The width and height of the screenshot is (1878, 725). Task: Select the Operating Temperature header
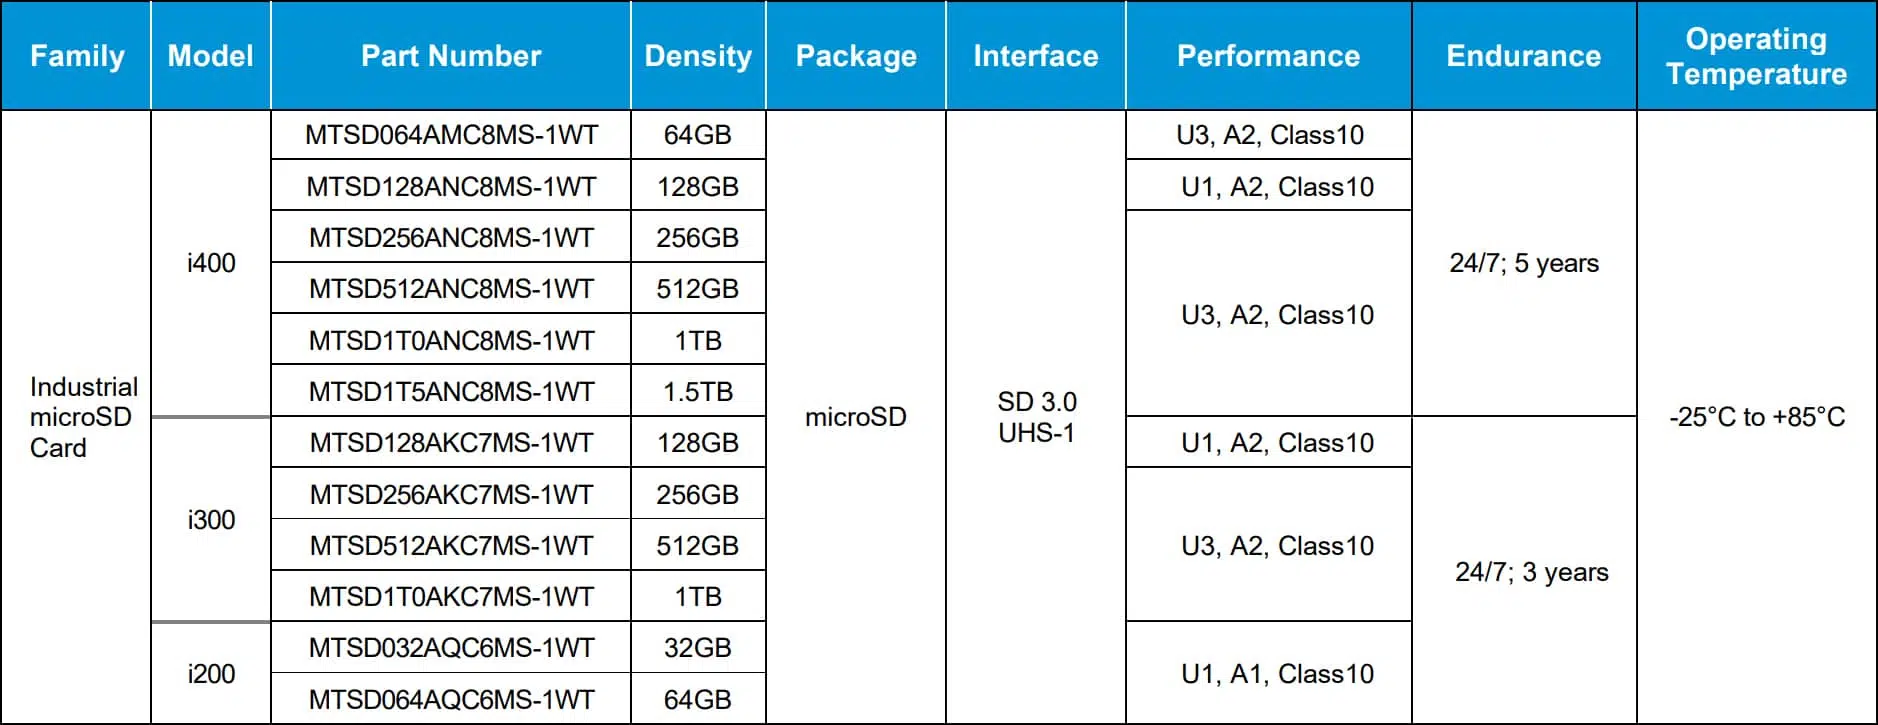(x=1757, y=55)
